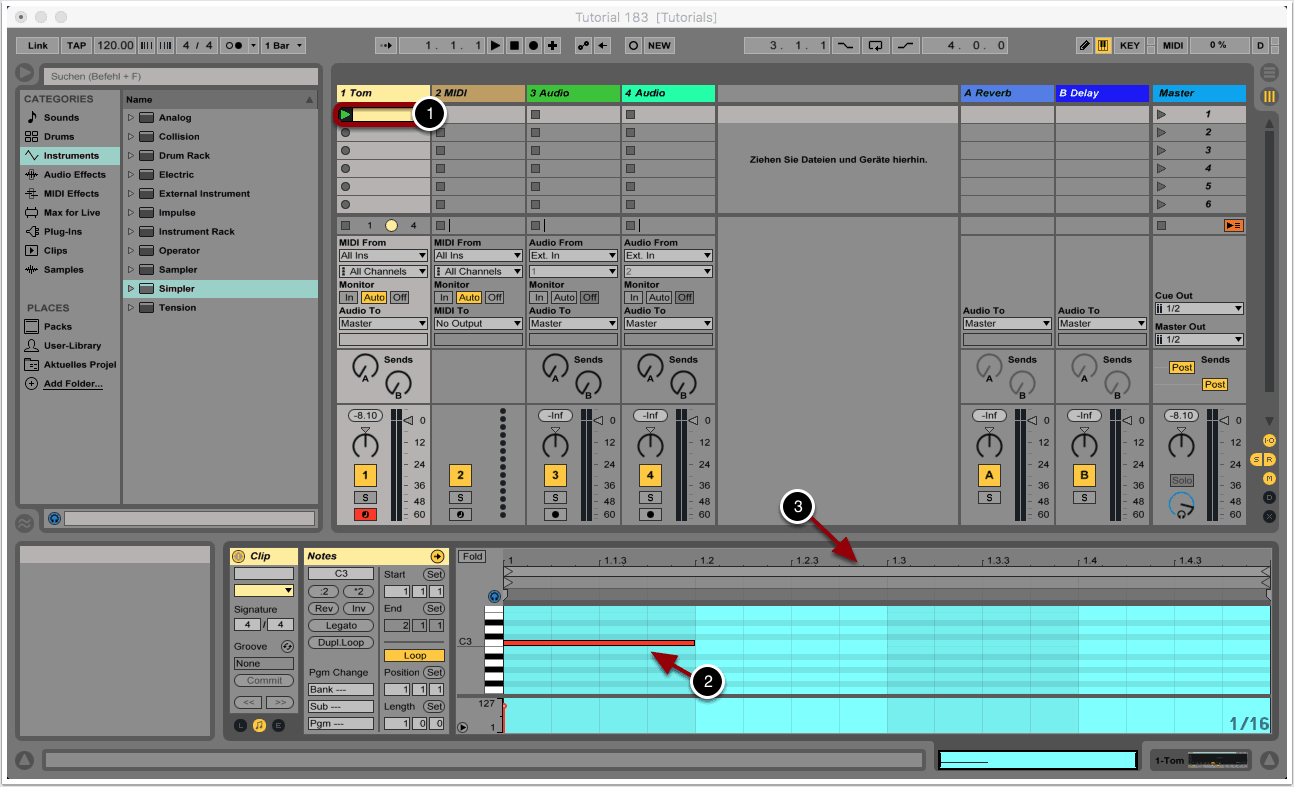Launch the clip in 1 Tom track

[x=346, y=114]
